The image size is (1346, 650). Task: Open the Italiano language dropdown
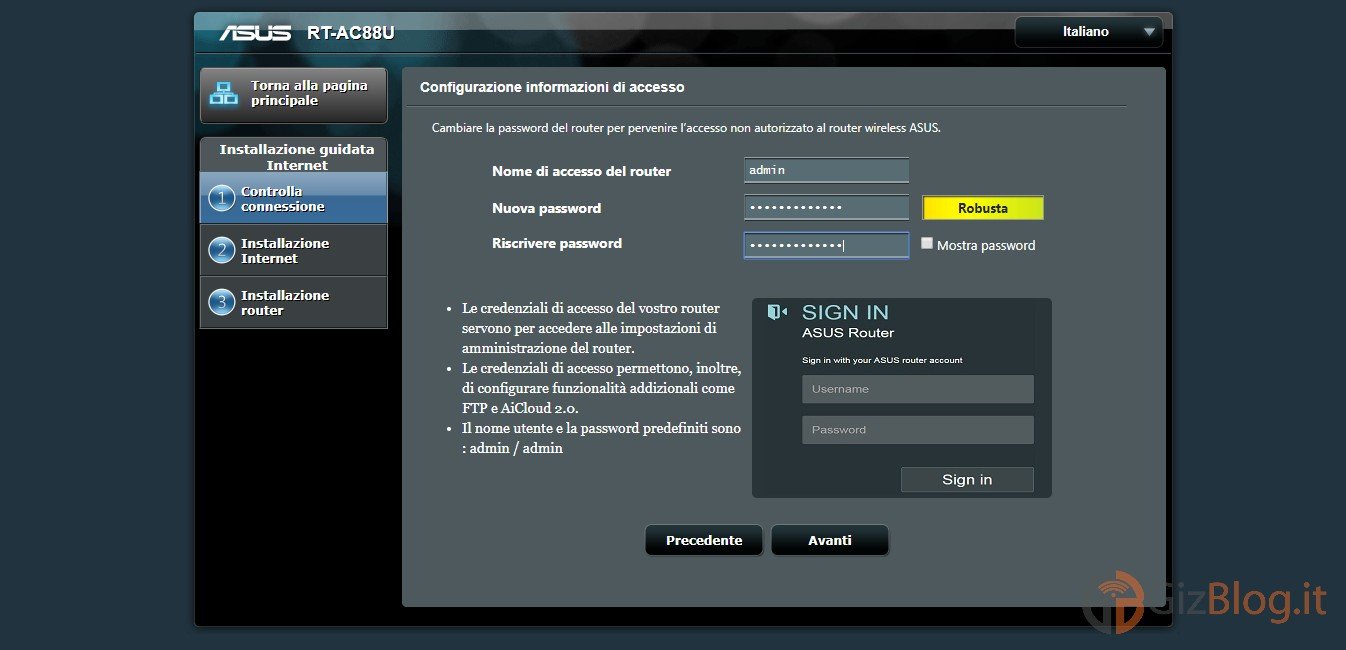coord(1088,32)
